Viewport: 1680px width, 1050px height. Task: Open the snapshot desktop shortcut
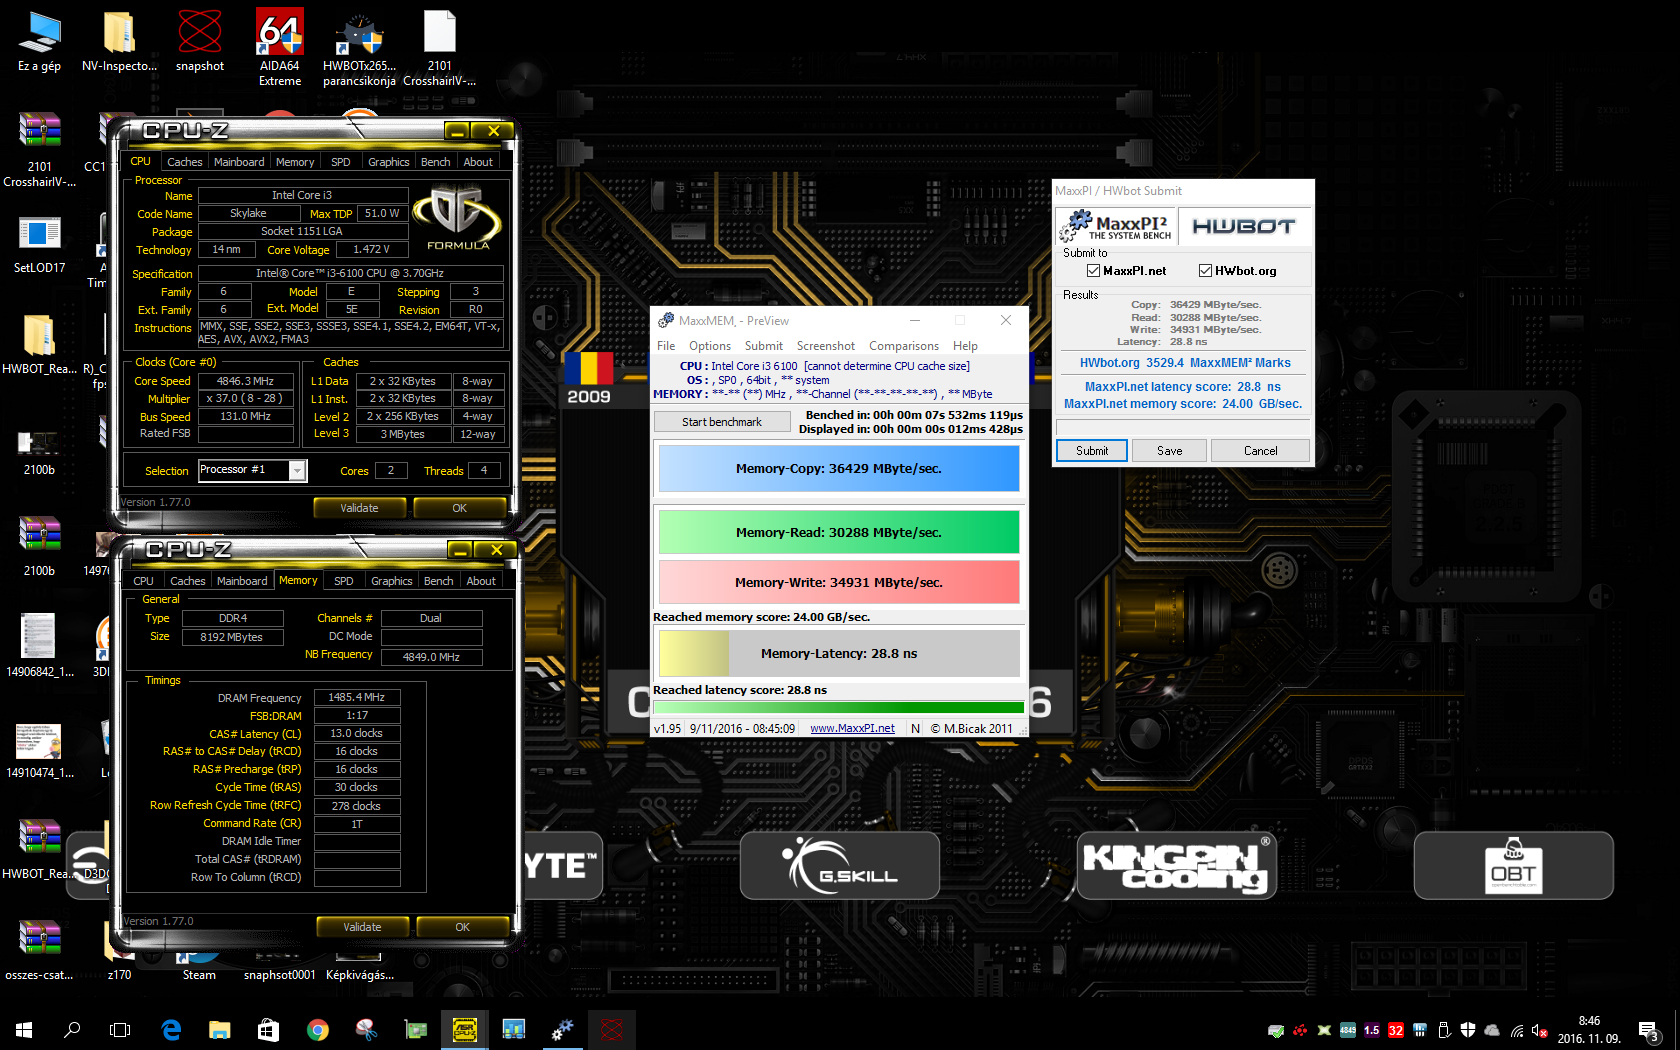[x=200, y=40]
